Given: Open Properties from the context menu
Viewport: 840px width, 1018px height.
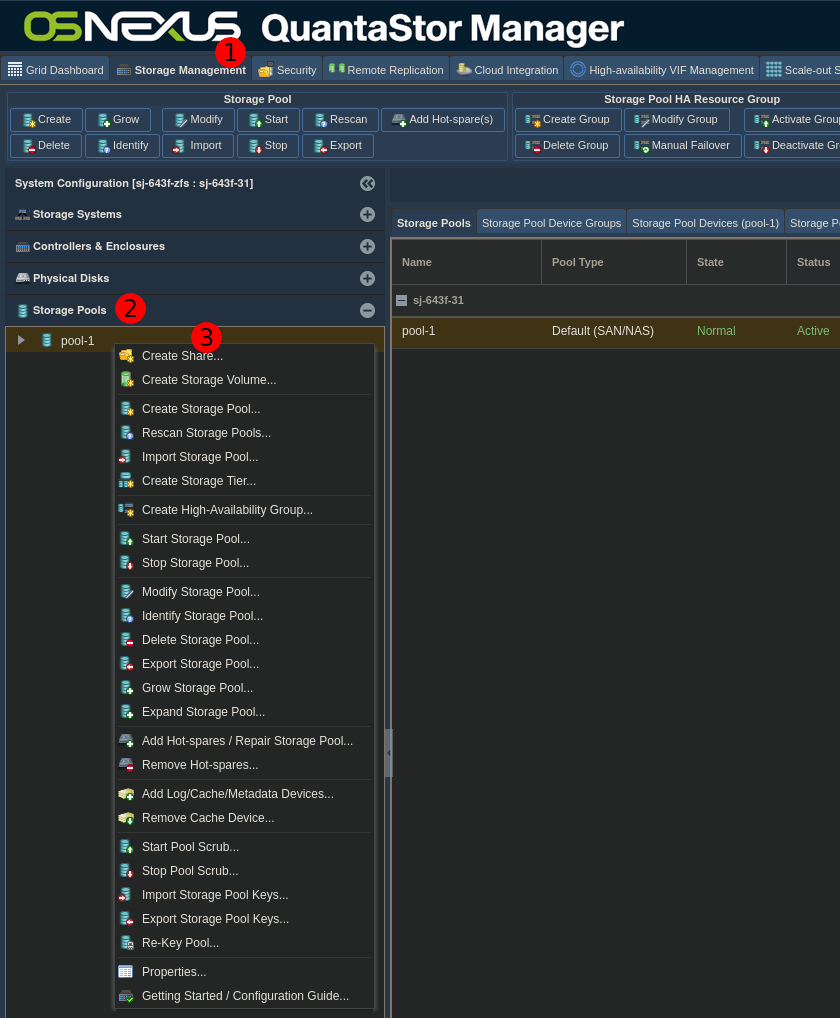Looking at the screenshot, I should [174, 972].
